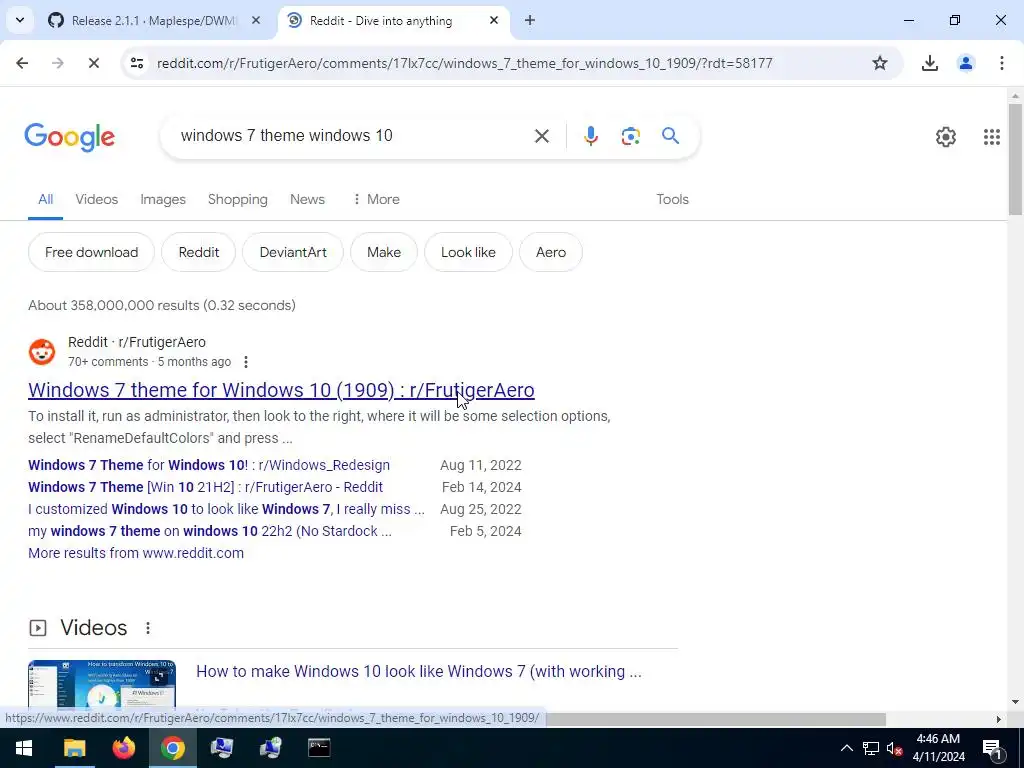The image size is (1024, 768).
Task: Open the tab search dropdown arrow
Action: tap(20, 20)
